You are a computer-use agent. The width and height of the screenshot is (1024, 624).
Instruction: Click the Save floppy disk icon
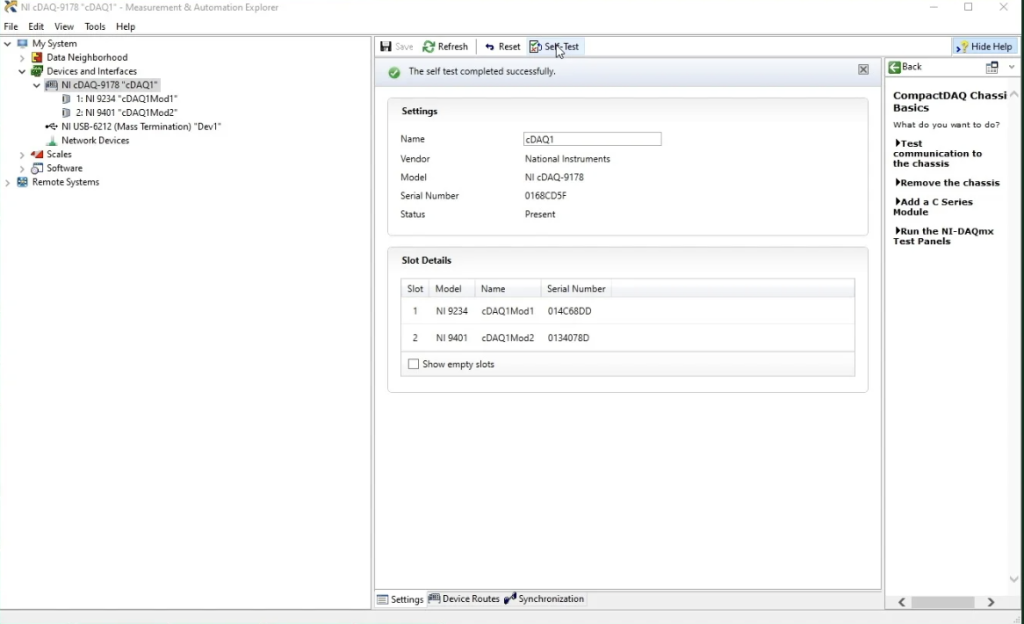(386, 46)
